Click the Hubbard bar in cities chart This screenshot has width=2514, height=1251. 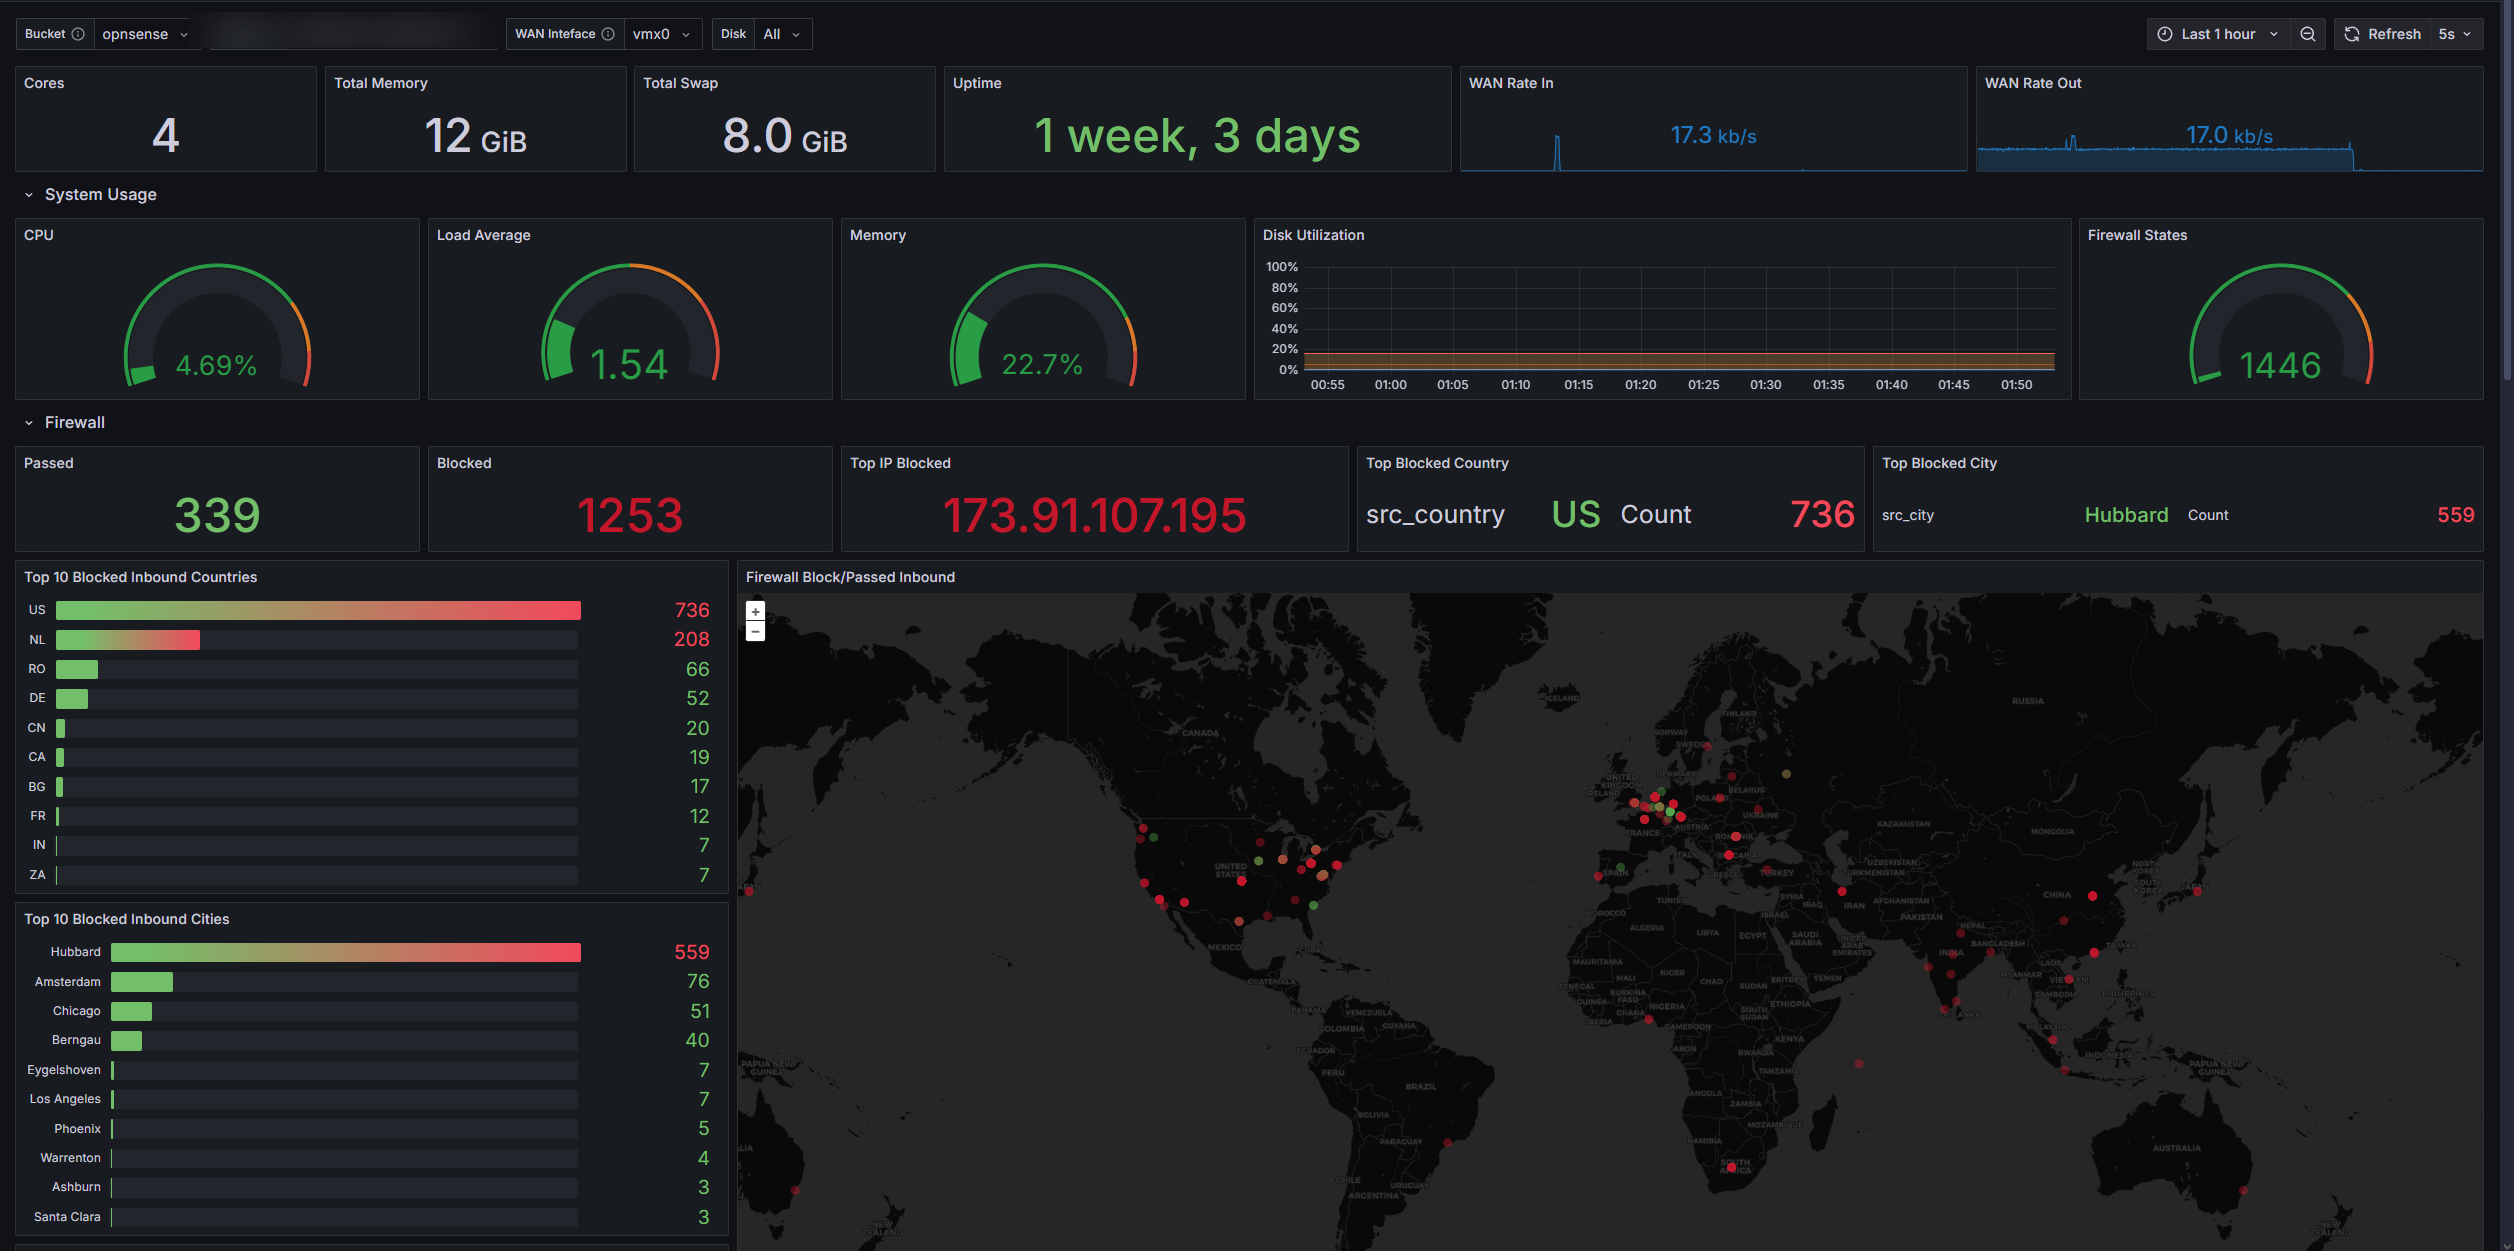[x=346, y=952]
